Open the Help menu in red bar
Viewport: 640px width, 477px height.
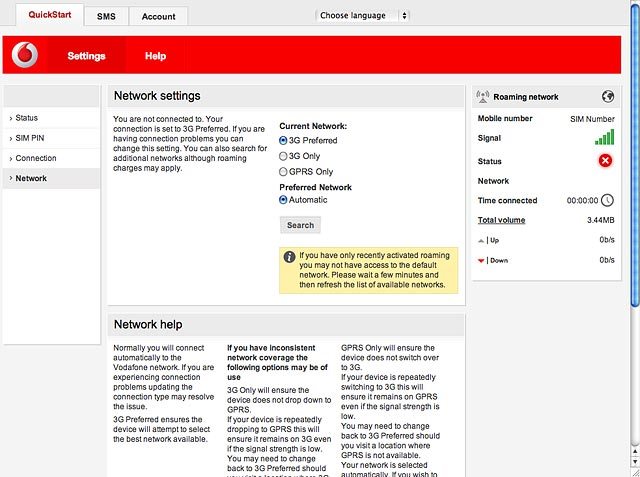tap(156, 55)
